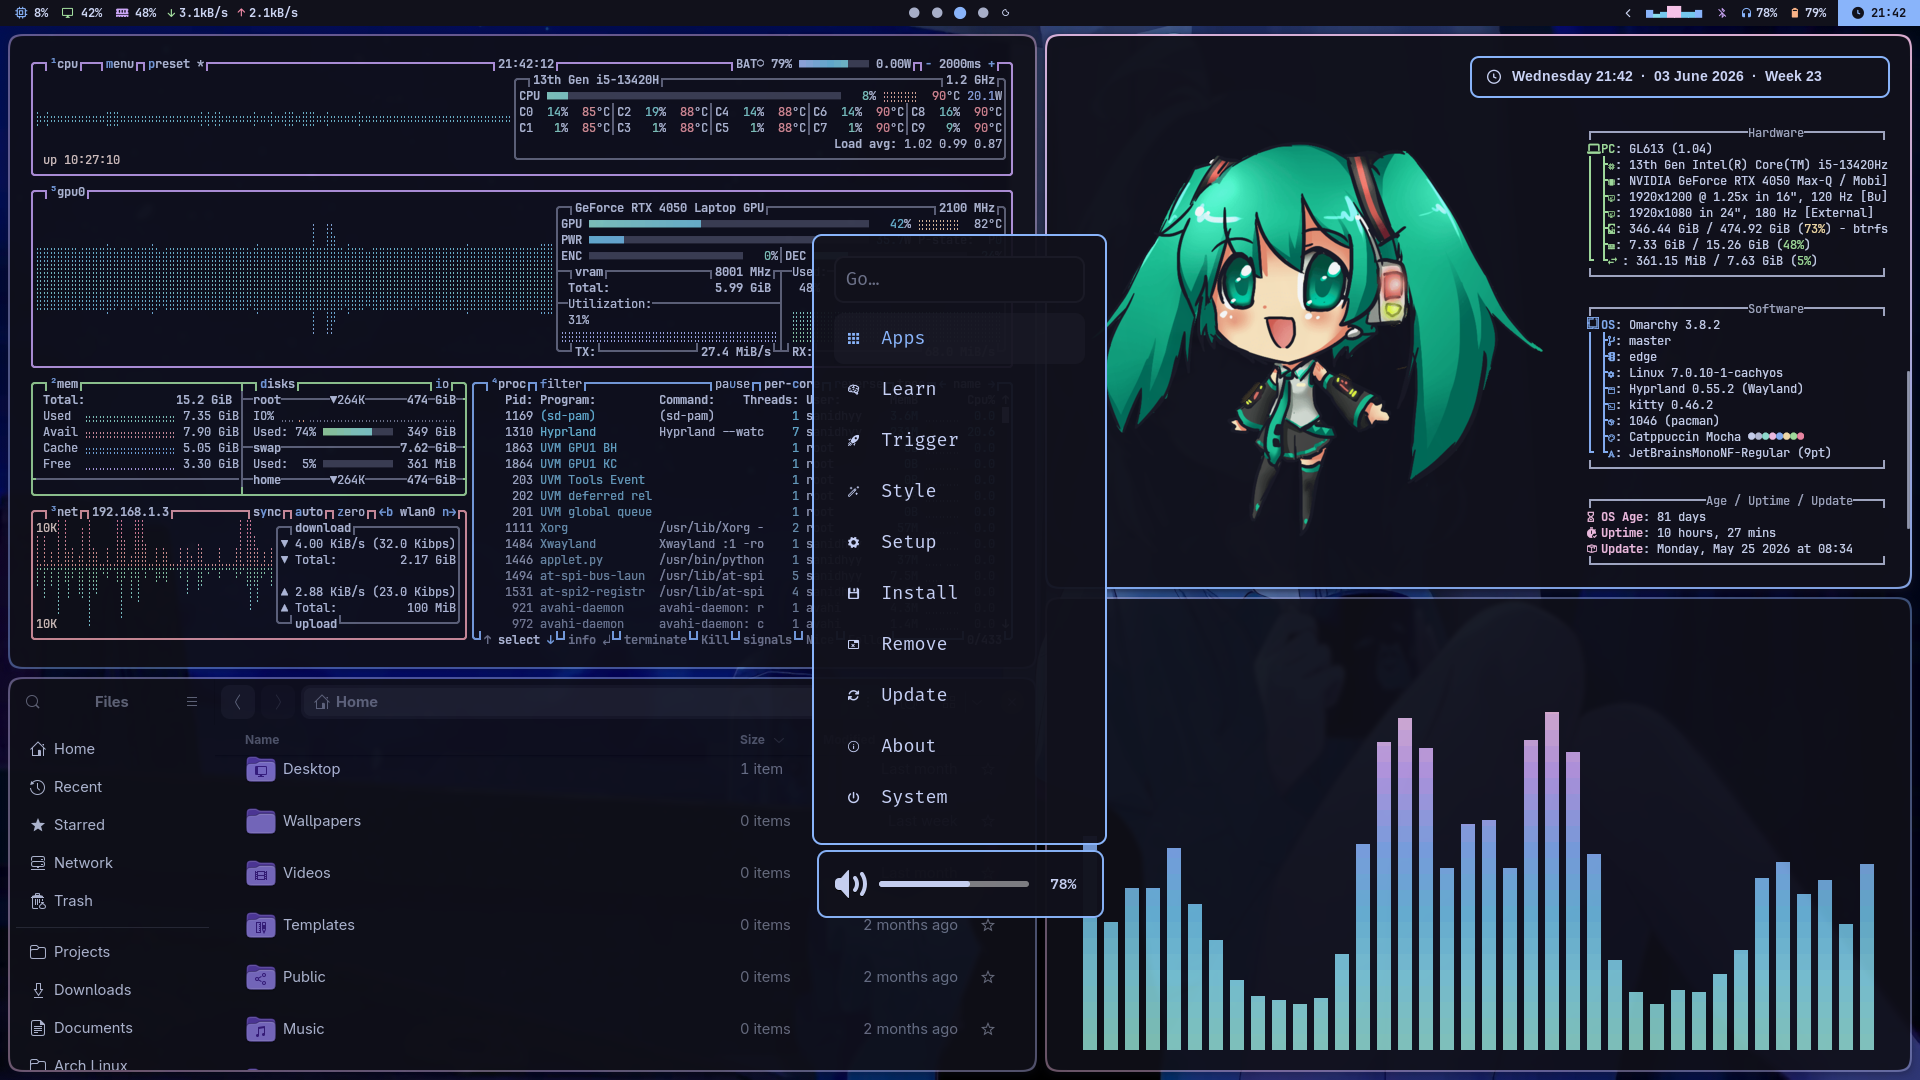Click the memory 48% indicator in top bar
1920x1080 pixels.
click(x=136, y=13)
